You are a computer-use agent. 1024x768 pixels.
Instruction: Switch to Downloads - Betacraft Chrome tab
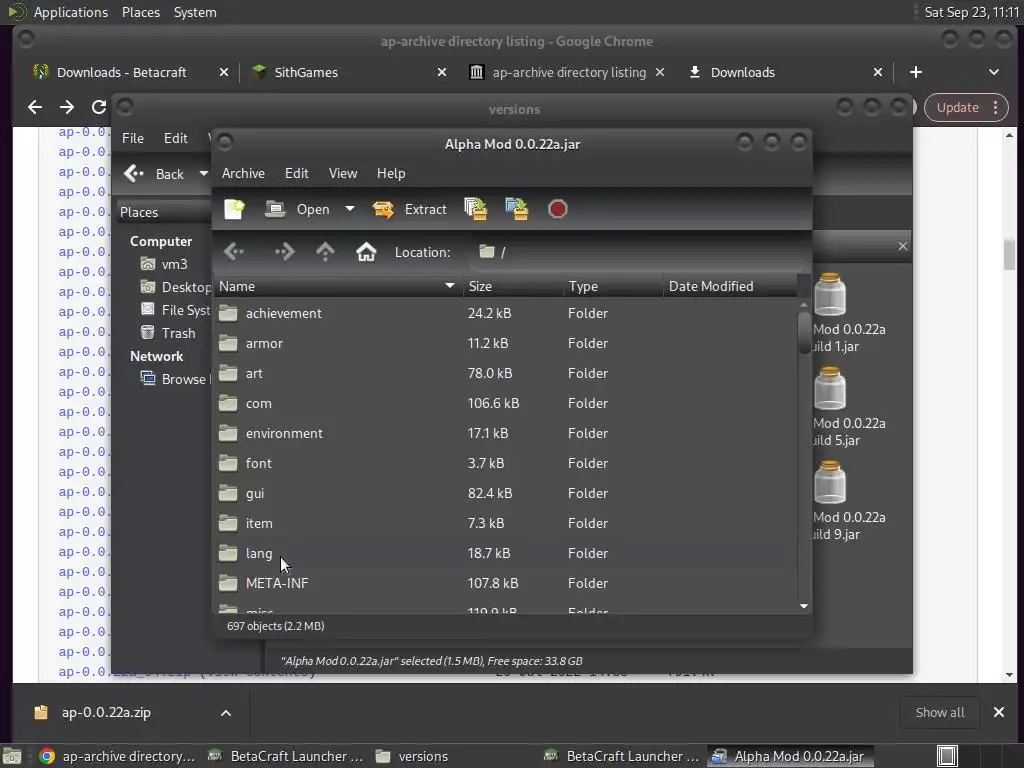click(121, 72)
